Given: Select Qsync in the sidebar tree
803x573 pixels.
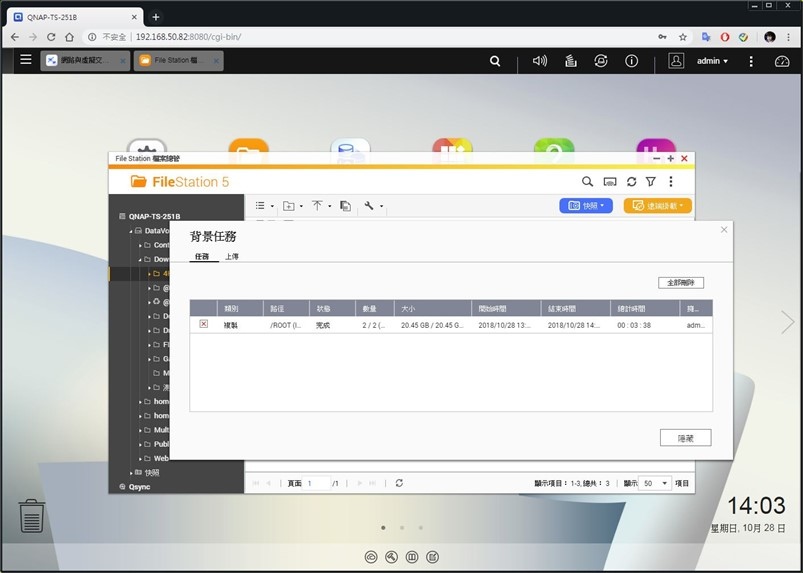Looking at the screenshot, I should 139,487.
